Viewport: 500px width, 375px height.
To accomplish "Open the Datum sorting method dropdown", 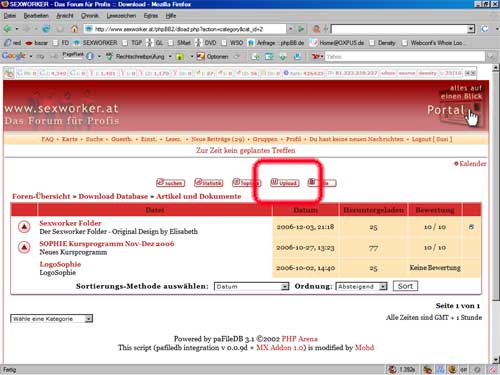I will pos(251,287).
